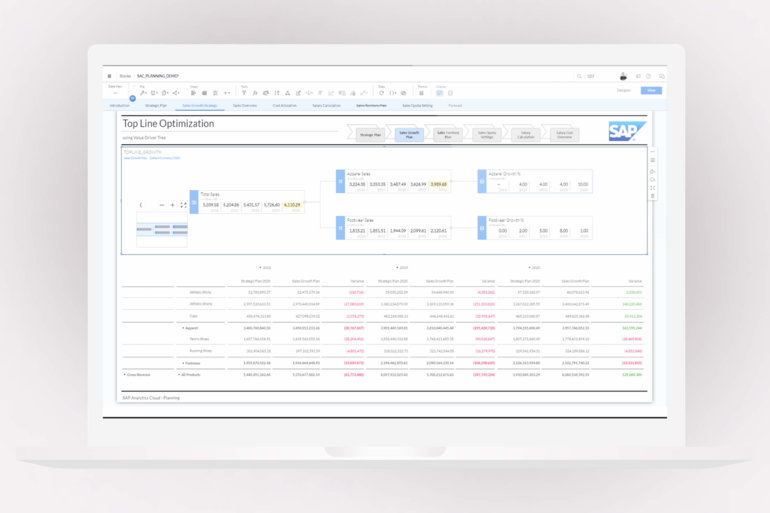Select the Running Shoes table row label
Viewport: 770px width, 513px height.
[200, 351]
